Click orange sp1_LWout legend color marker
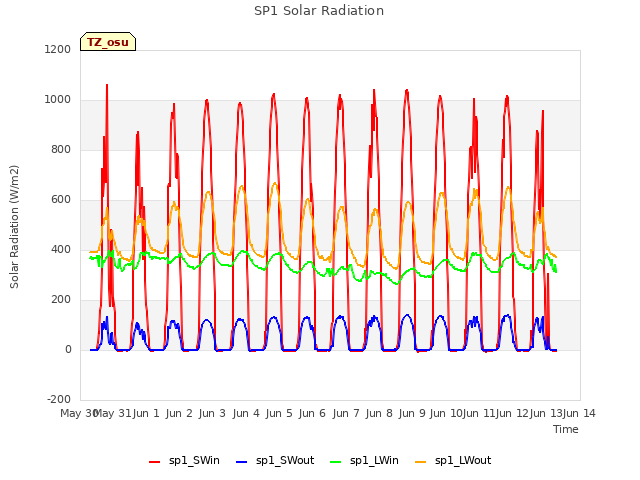 pyautogui.click(x=420, y=462)
